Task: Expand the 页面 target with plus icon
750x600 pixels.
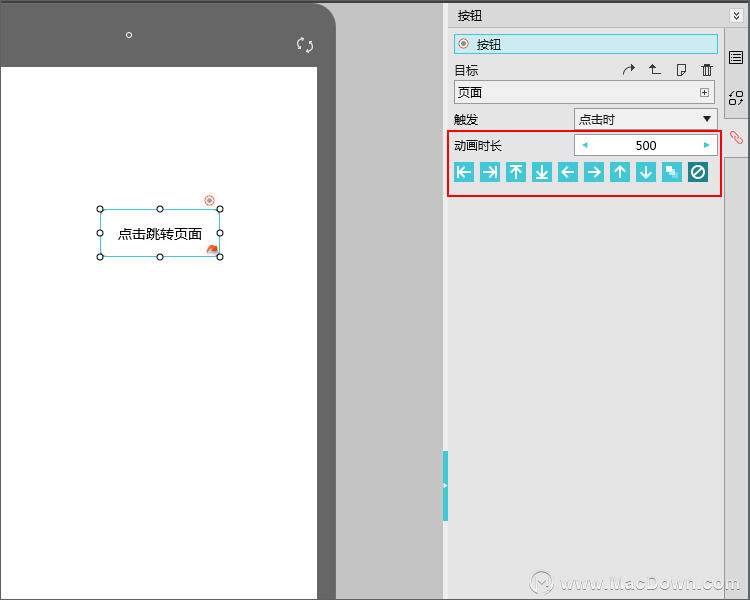Action: [704, 92]
